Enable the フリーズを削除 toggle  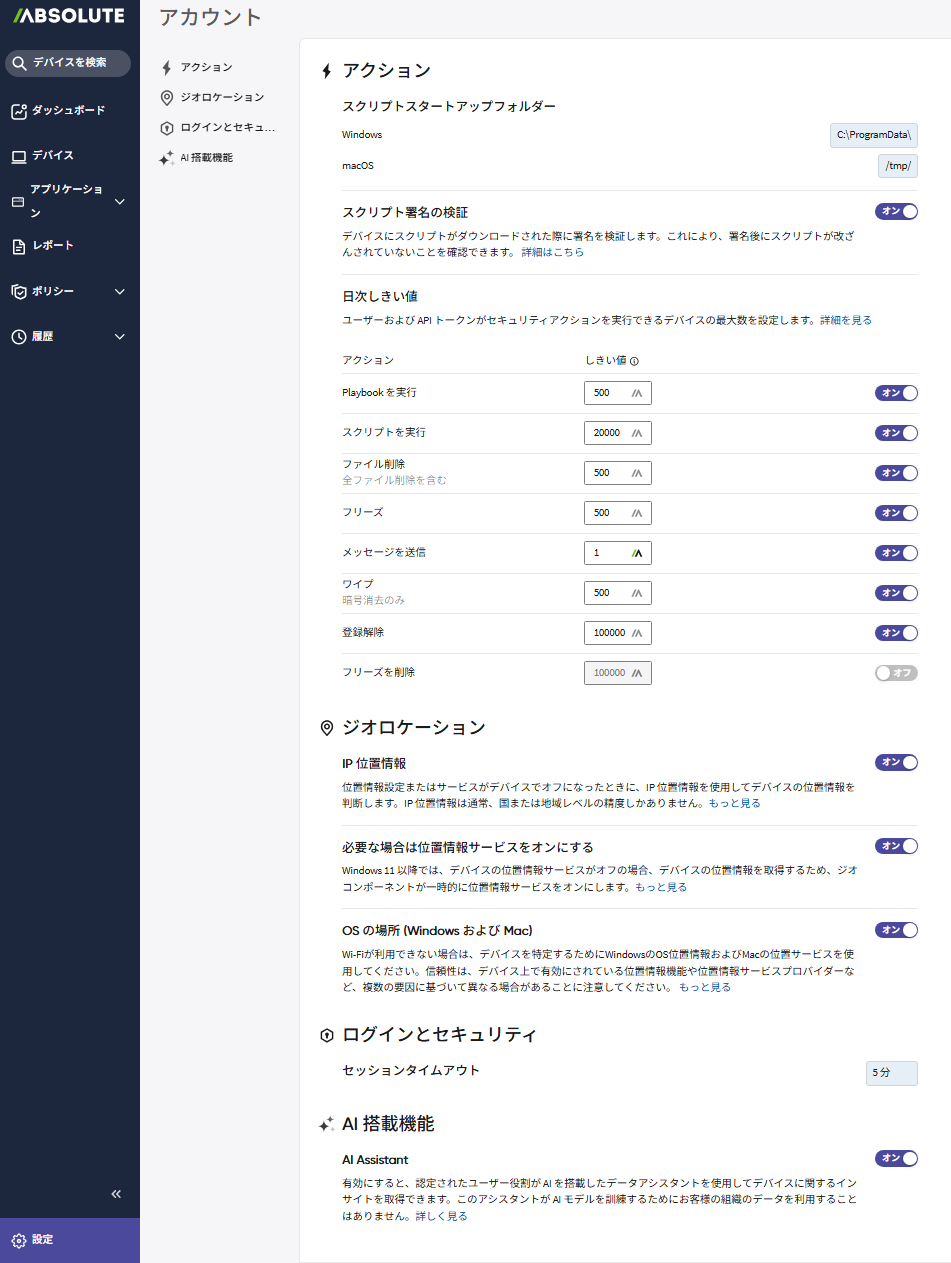click(x=896, y=673)
